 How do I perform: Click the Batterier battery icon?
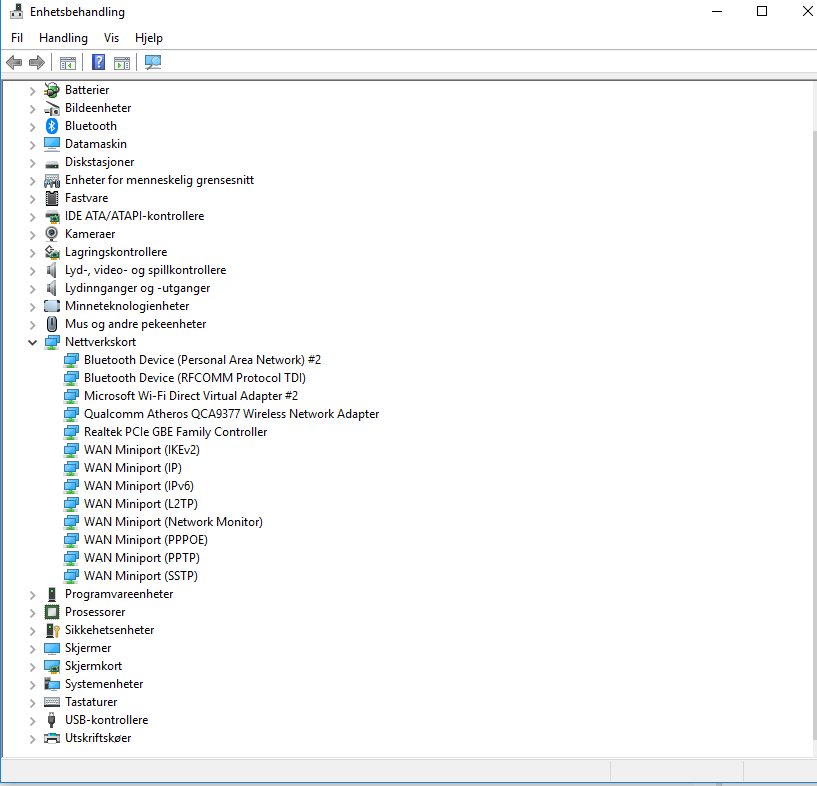click(52, 90)
